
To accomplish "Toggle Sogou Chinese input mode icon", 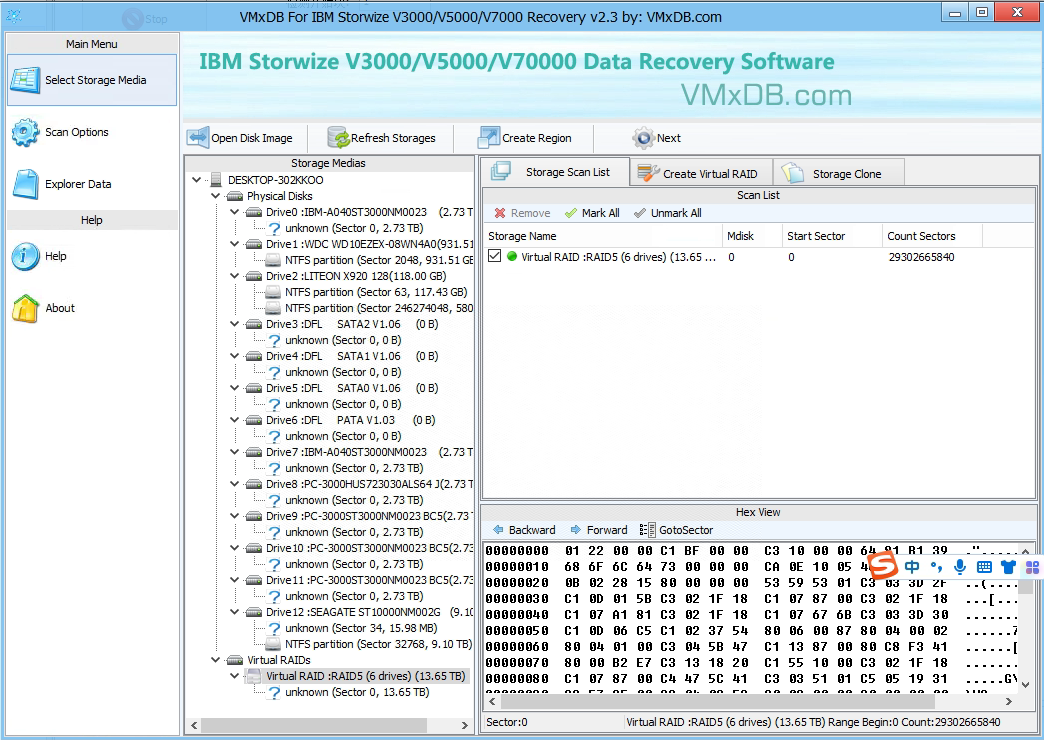I will click(912, 567).
